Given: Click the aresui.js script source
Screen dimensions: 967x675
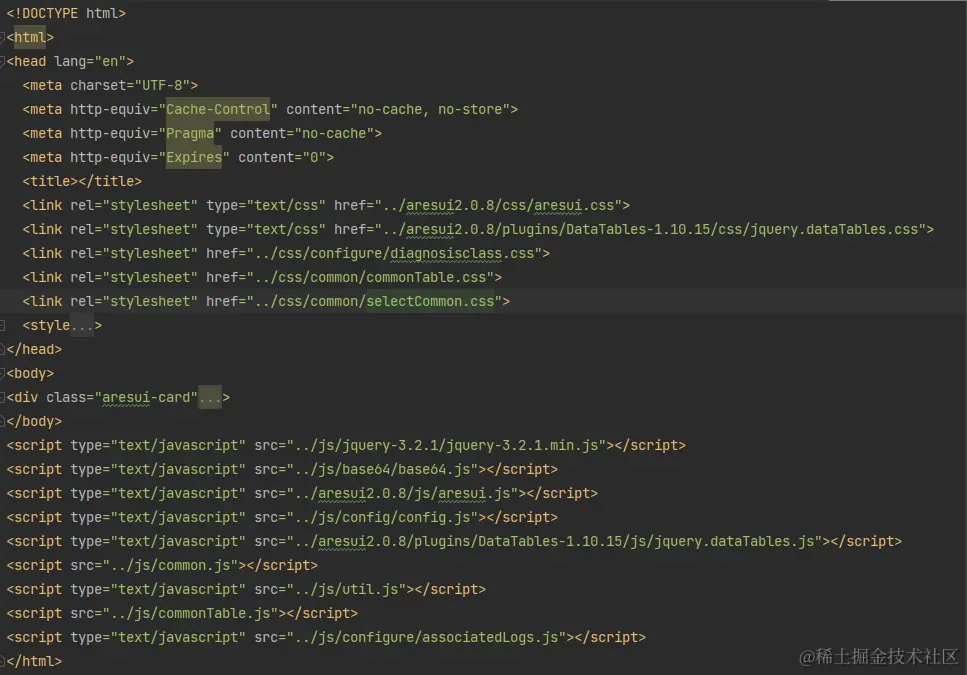Looking at the screenshot, I should [x=402, y=494].
